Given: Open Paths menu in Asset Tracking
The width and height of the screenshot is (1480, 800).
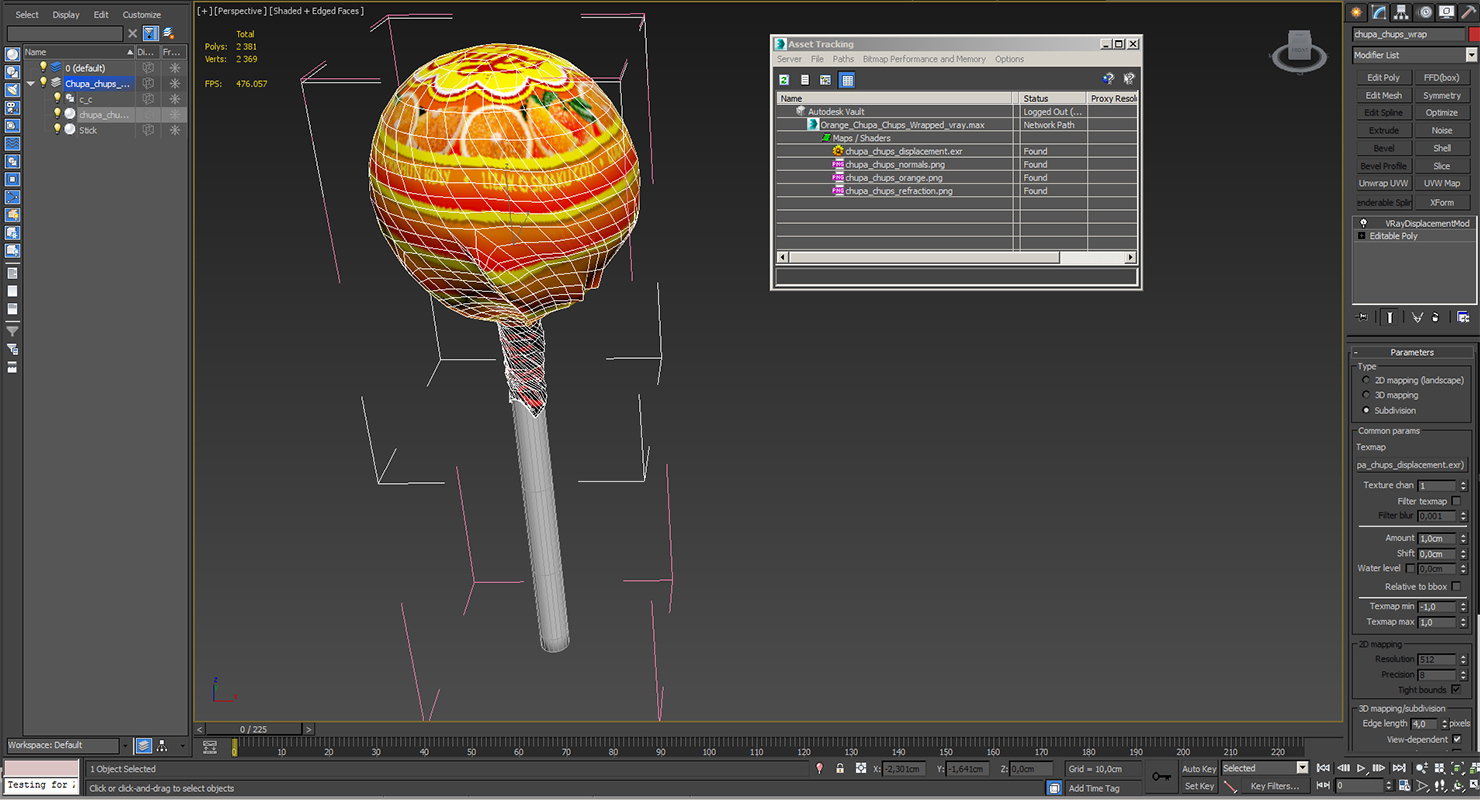Looking at the screenshot, I should pos(843,59).
